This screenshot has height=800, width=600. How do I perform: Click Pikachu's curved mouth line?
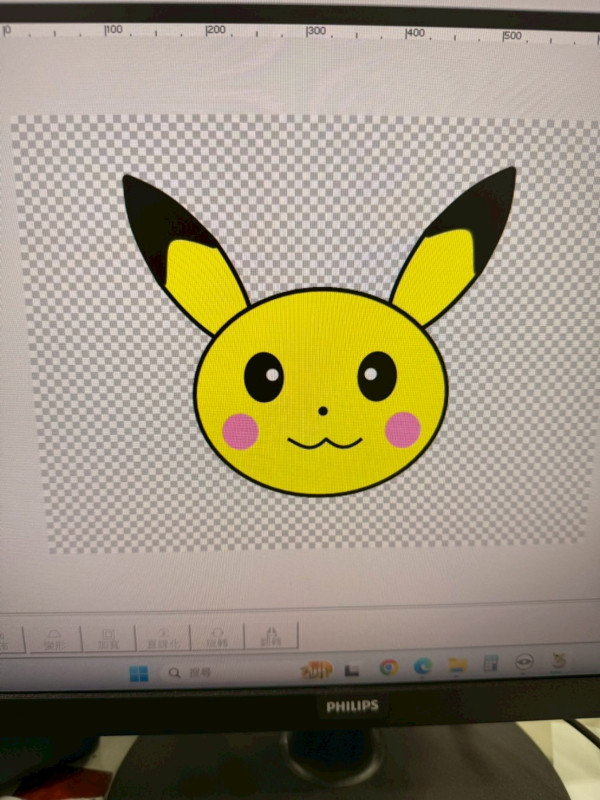pyautogui.click(x=325, y=443)
